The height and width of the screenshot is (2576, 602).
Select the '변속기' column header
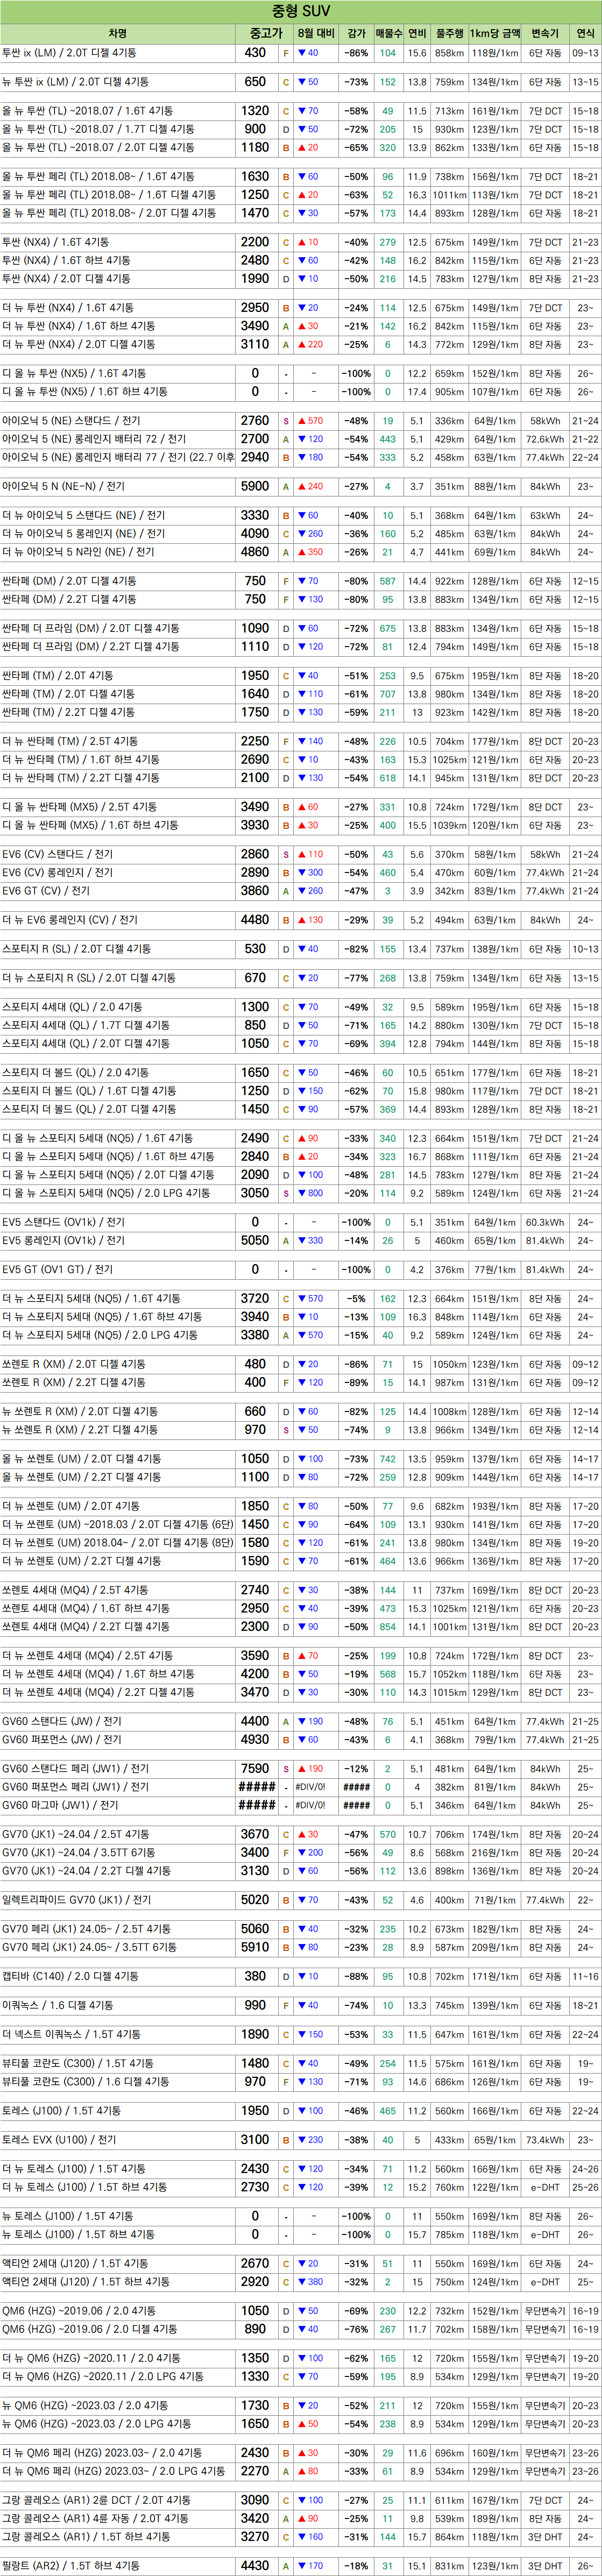point(545,33)
